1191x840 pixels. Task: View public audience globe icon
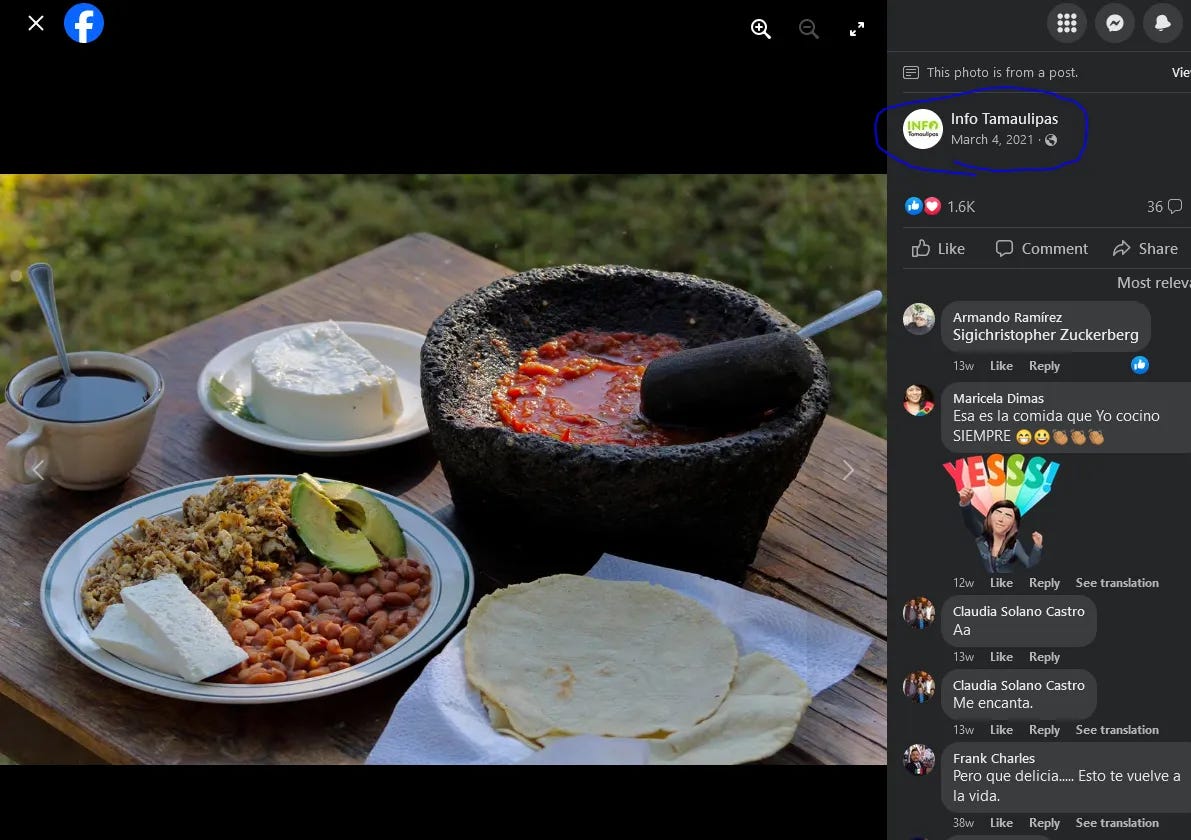(x=1050, y=140)
